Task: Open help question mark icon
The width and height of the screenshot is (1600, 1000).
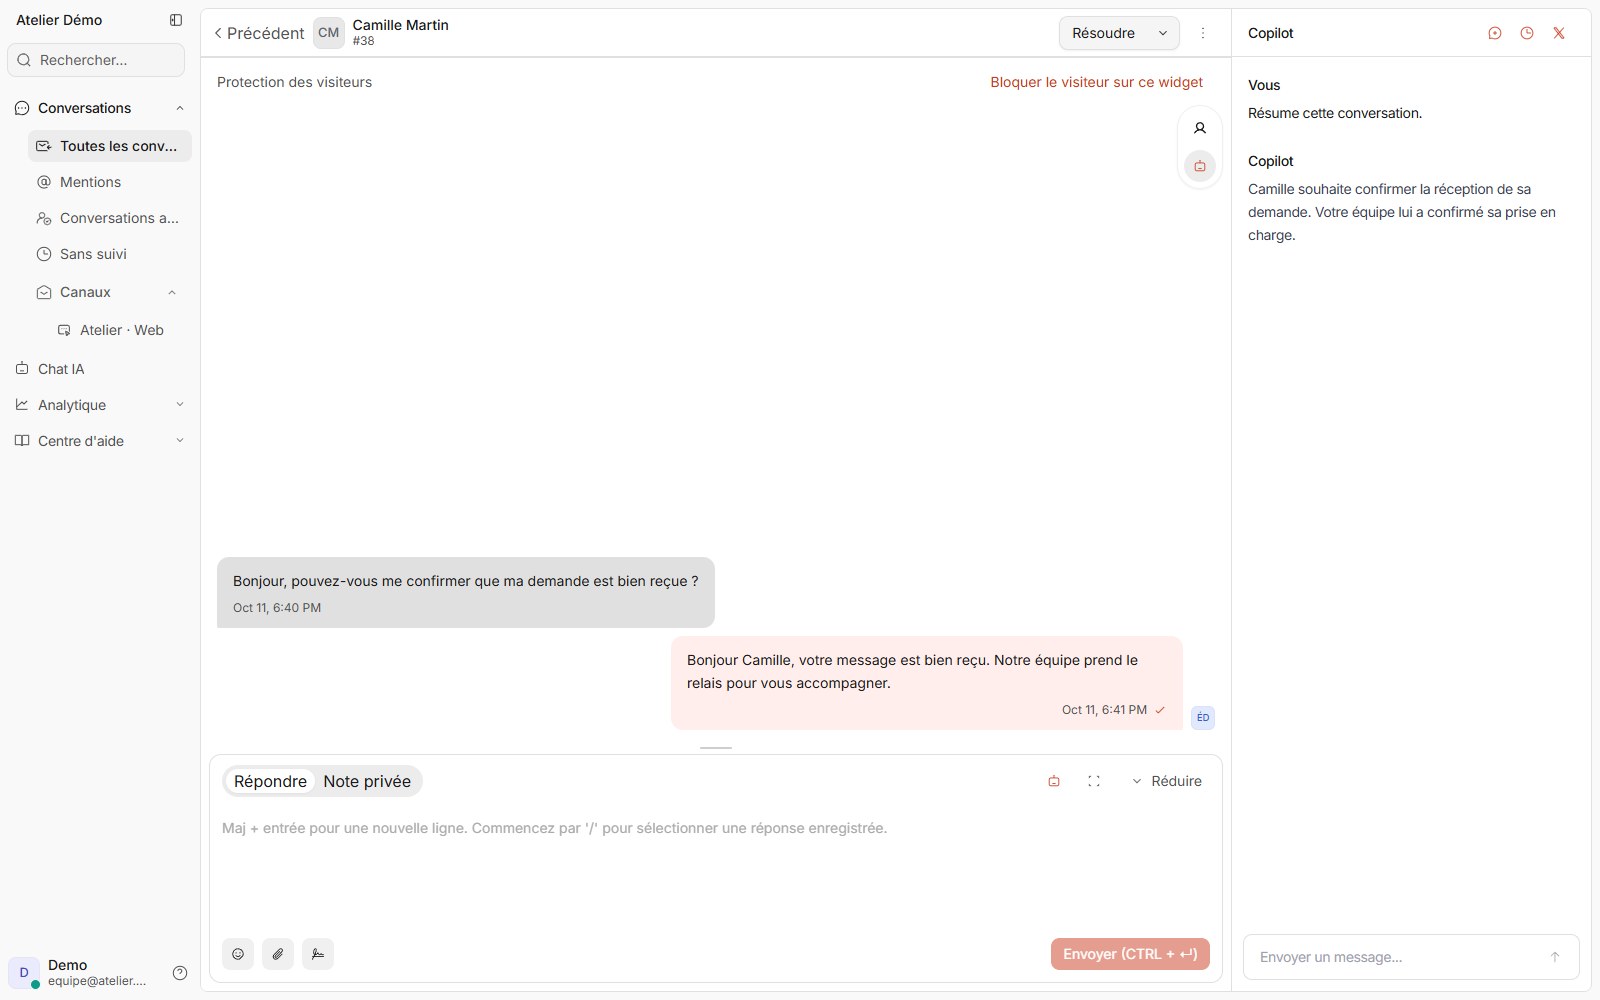Action: (180, 973)
